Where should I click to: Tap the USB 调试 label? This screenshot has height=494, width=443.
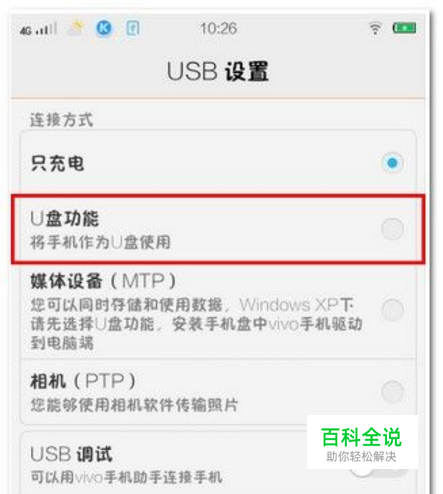click(71, 454)
